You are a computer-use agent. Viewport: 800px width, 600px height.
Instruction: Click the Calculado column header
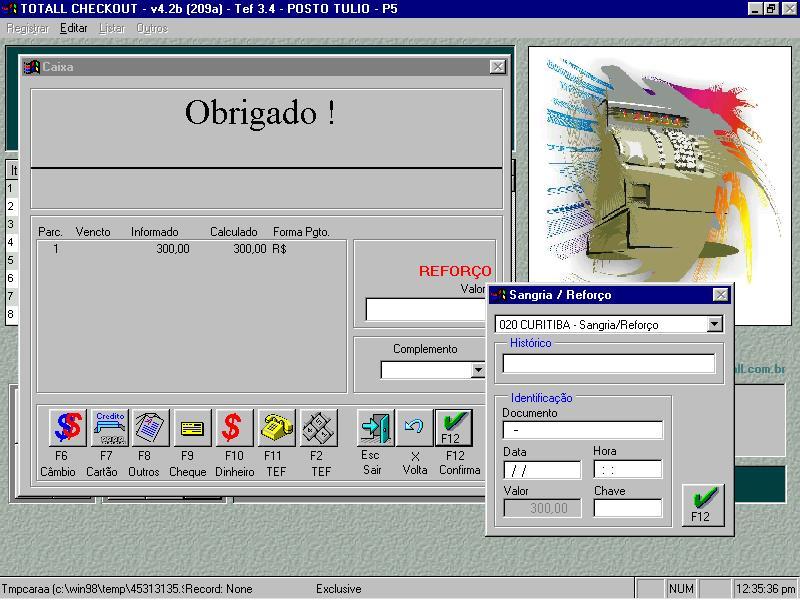234,232
